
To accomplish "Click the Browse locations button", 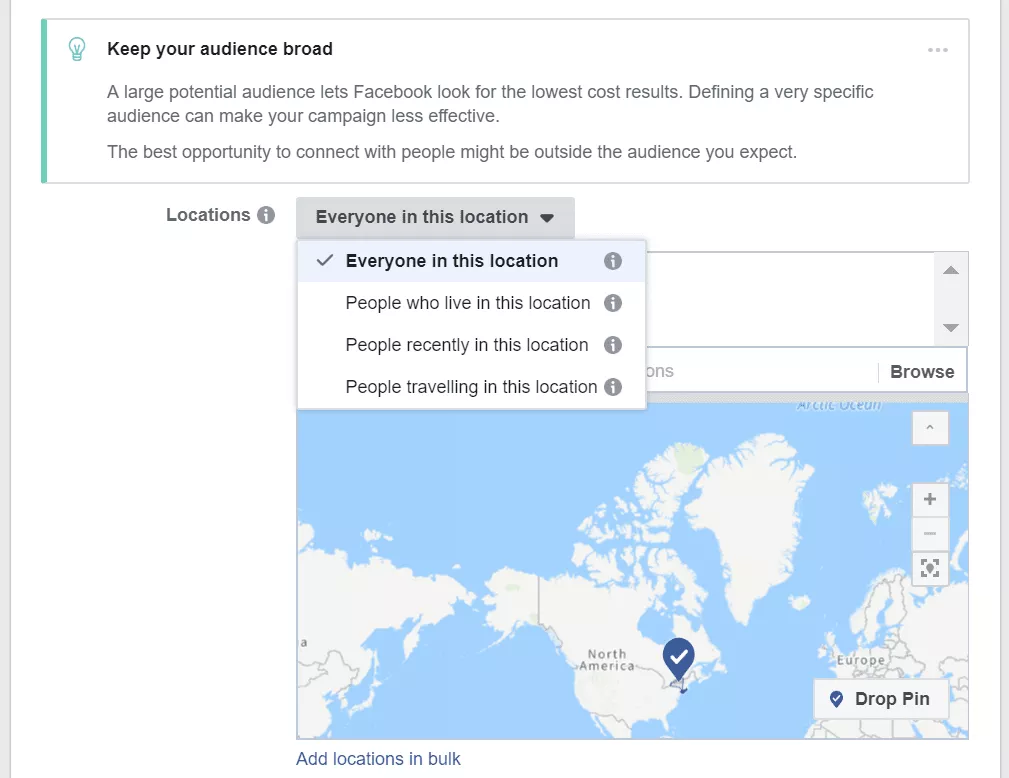I will pos(922,372).
